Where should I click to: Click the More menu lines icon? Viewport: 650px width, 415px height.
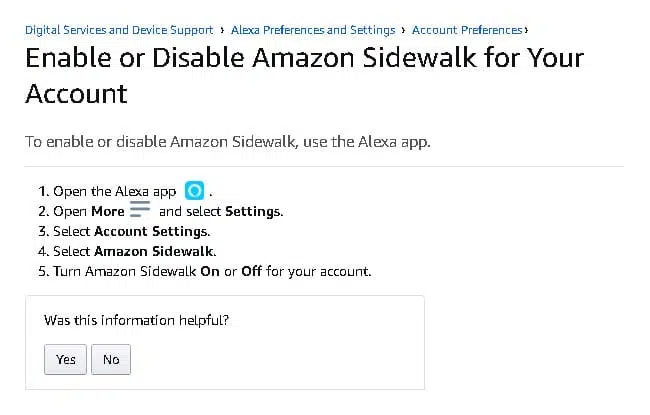[140, 209]
